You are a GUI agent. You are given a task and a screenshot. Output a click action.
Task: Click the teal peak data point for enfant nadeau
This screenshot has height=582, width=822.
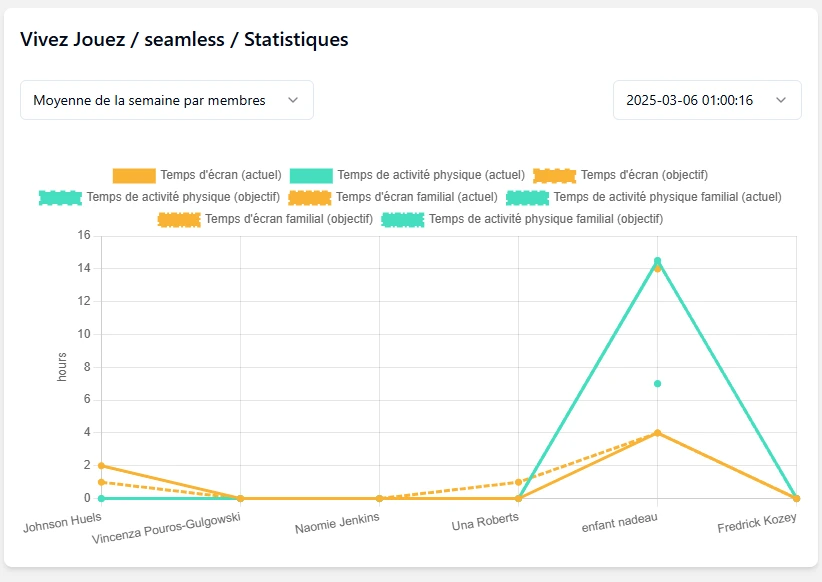click(657, 261)
